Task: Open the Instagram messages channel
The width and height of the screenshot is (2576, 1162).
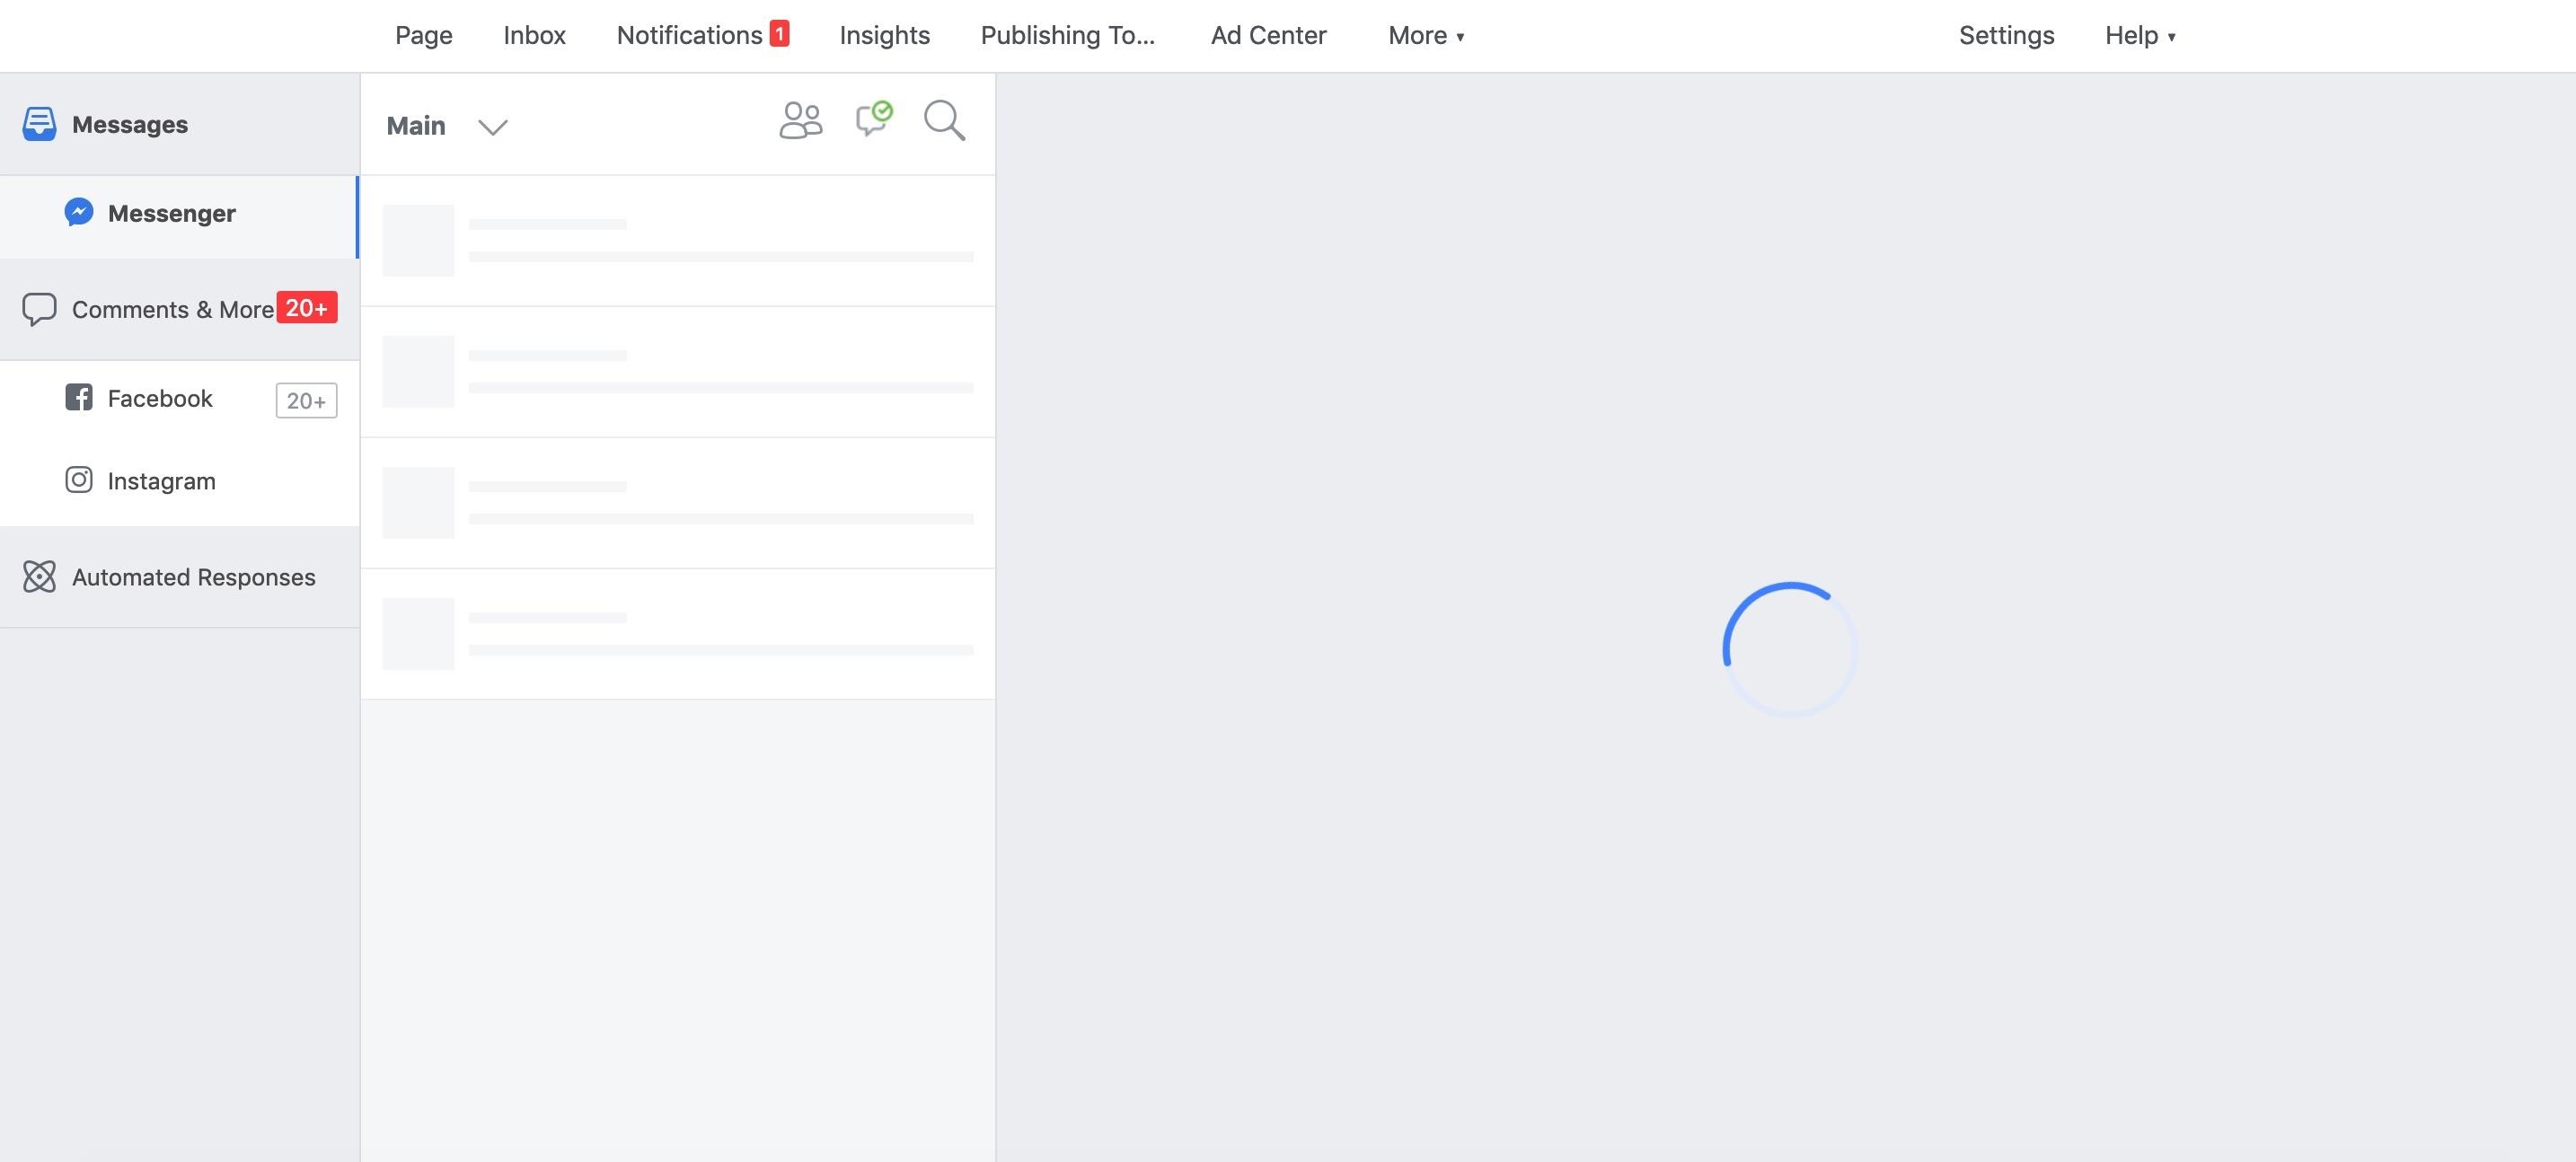Action: (161, 480)
